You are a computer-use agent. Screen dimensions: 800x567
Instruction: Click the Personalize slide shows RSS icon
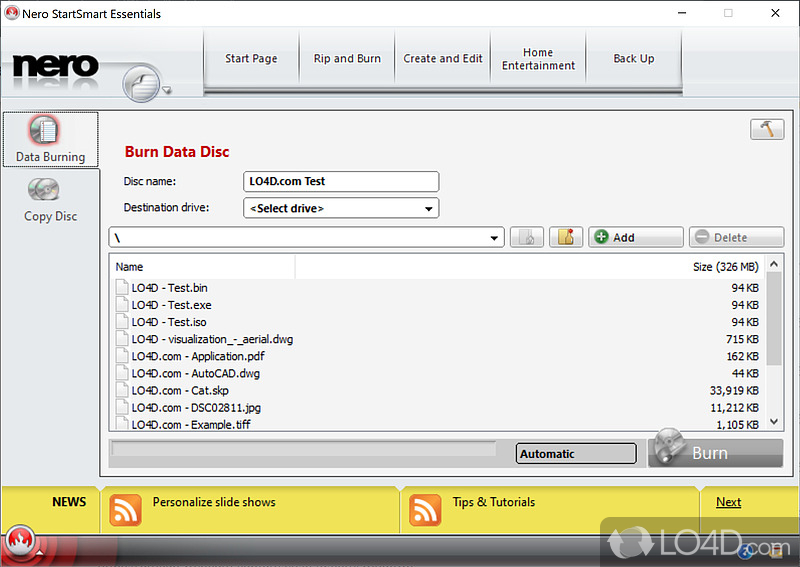(x=125, y=509)
